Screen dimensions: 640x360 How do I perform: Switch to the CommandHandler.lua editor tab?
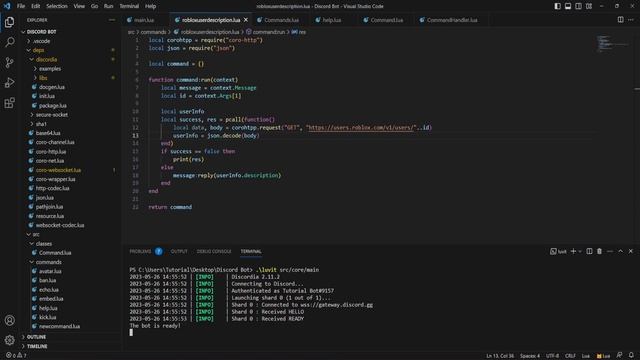click(452, 20)
